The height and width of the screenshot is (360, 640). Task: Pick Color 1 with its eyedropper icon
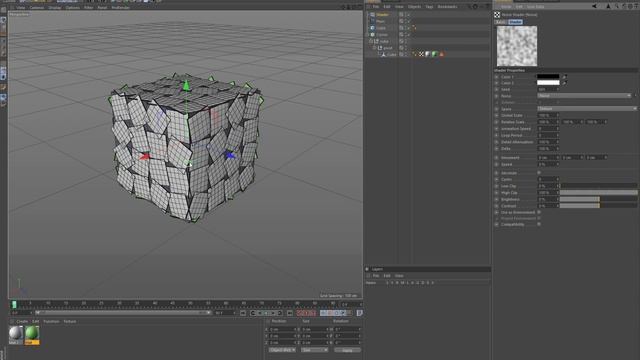point(564,76)
